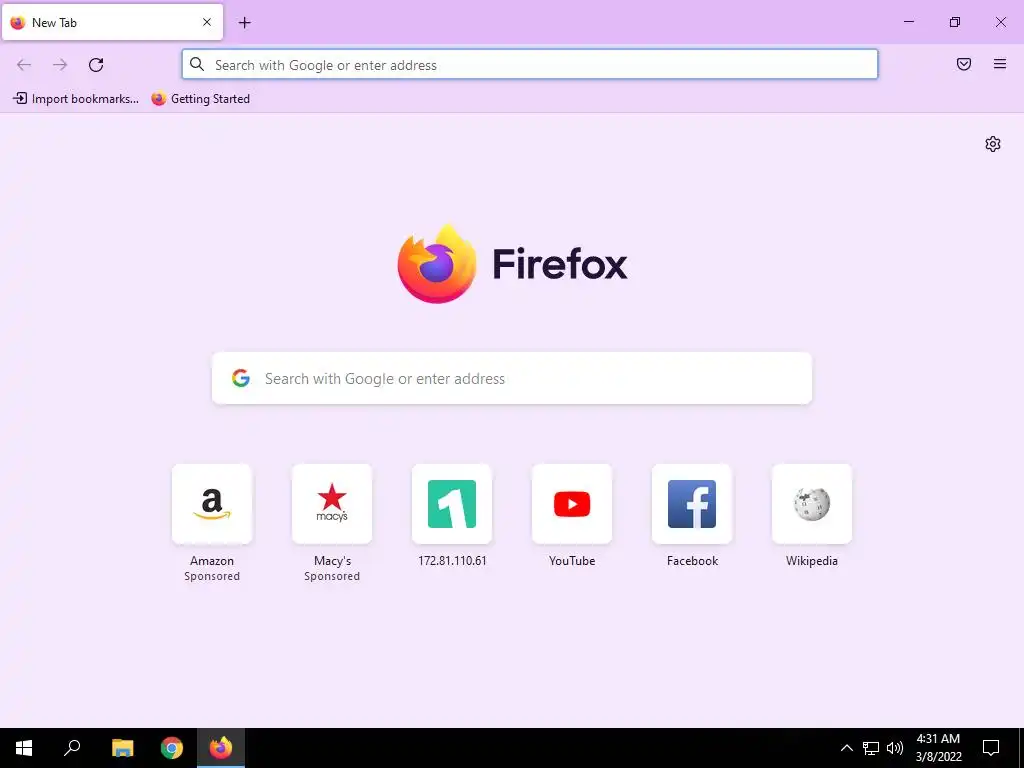The width and height of the screenshot is (1024, 768).
Task: Open the Macy's sponsored shortcut tile
Action: click(332, 504)
